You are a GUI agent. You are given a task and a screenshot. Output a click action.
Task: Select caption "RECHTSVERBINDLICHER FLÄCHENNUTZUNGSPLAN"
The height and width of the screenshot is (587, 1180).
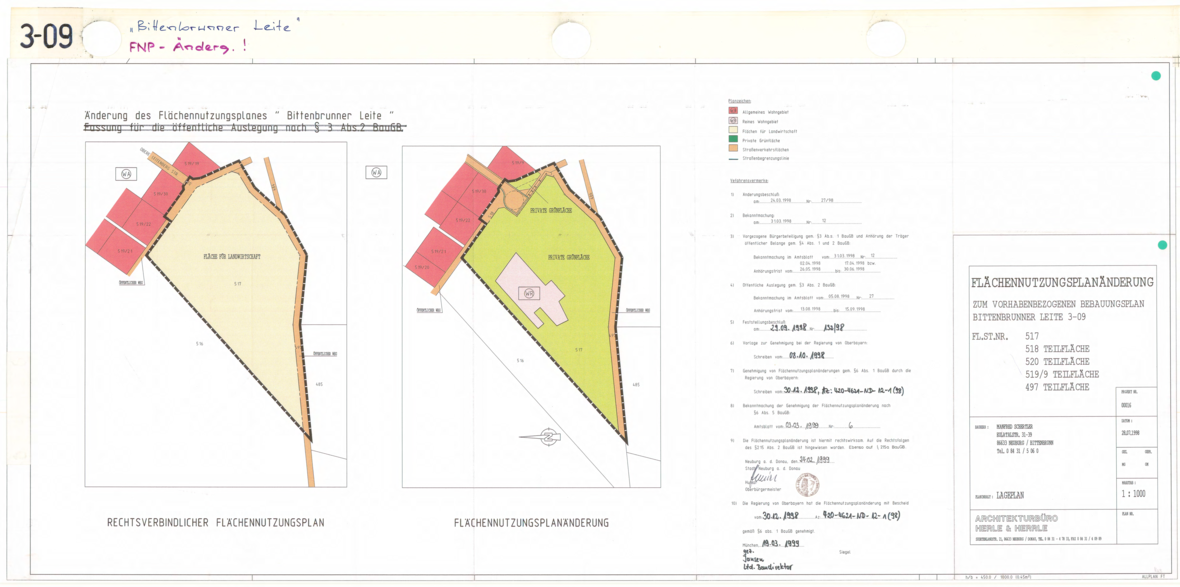point(216,522)
